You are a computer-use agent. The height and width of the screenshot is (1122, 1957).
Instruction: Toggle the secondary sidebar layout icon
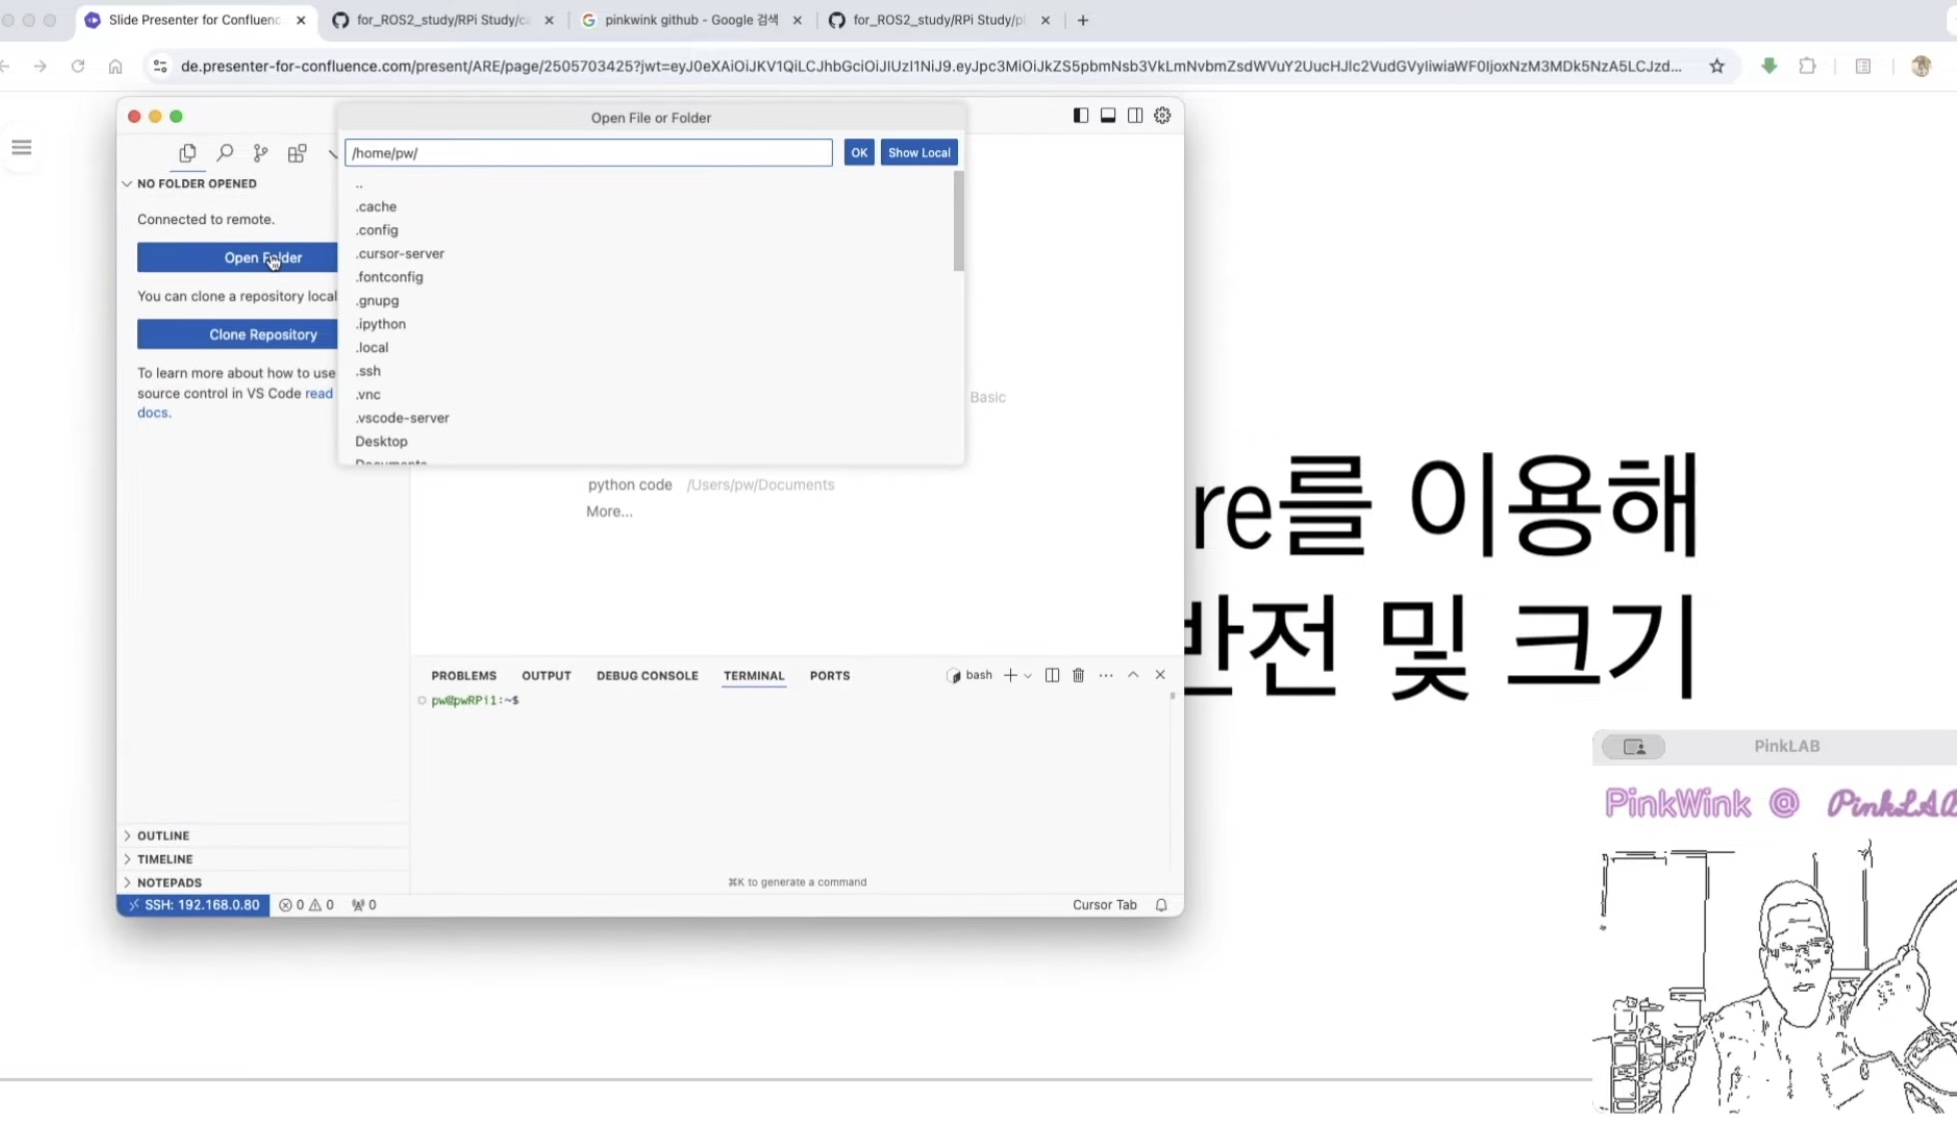click(x=1135, y=116)
